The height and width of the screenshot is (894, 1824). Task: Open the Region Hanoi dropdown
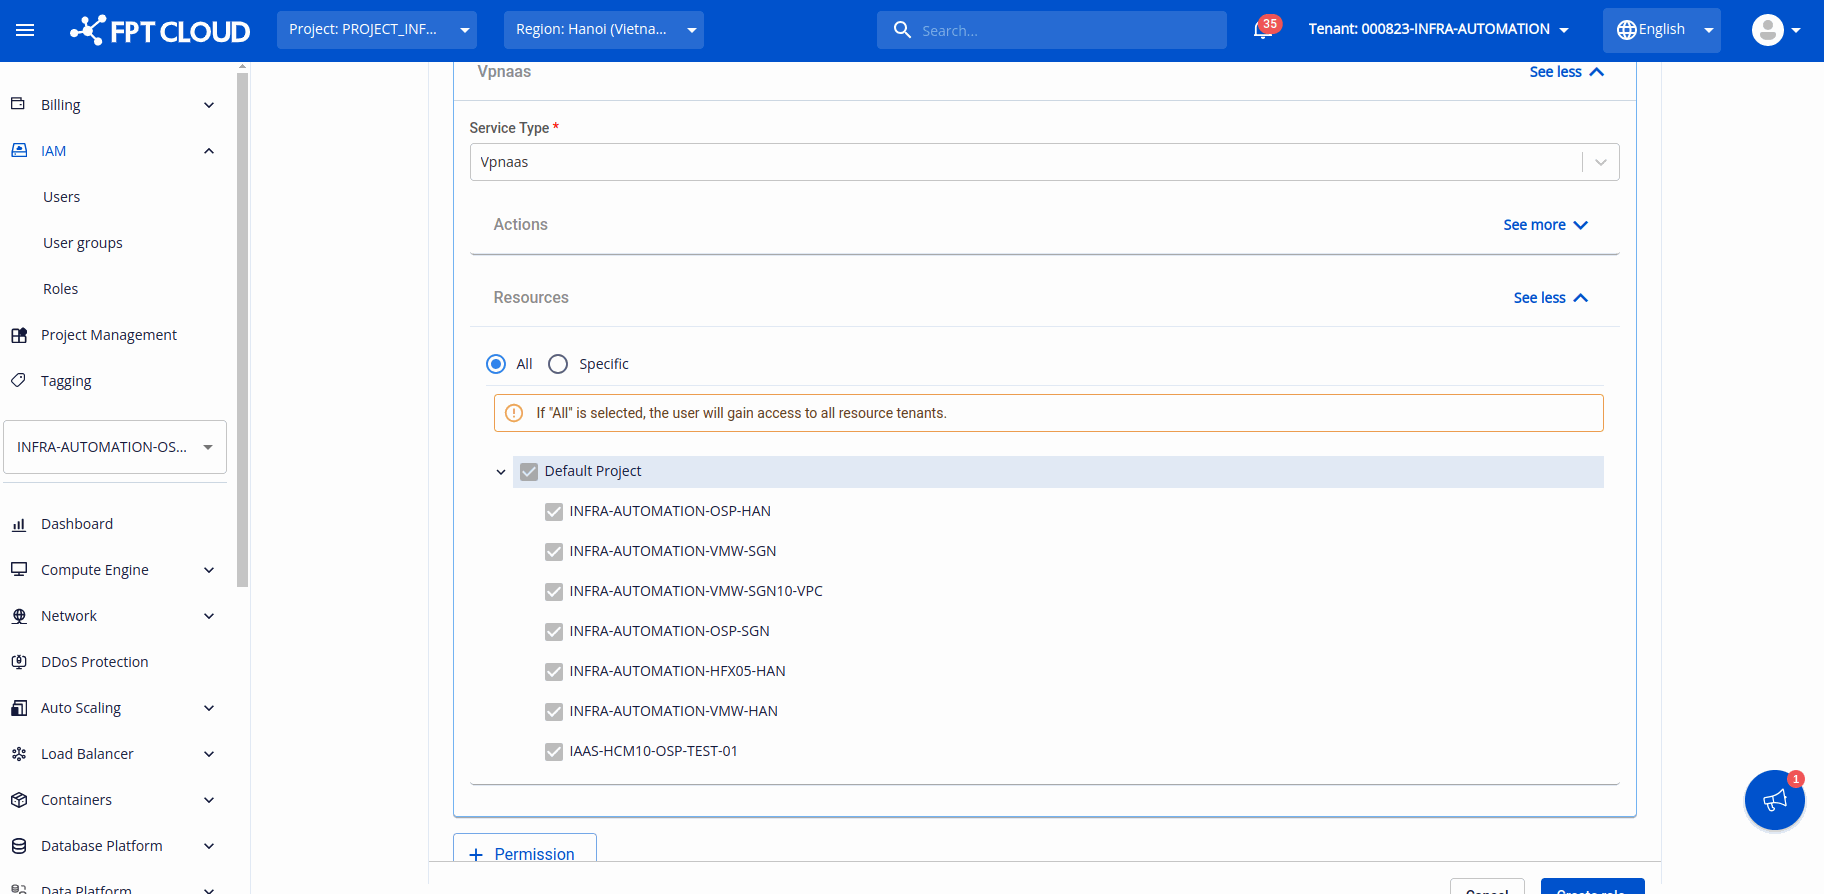pos(604,30)
